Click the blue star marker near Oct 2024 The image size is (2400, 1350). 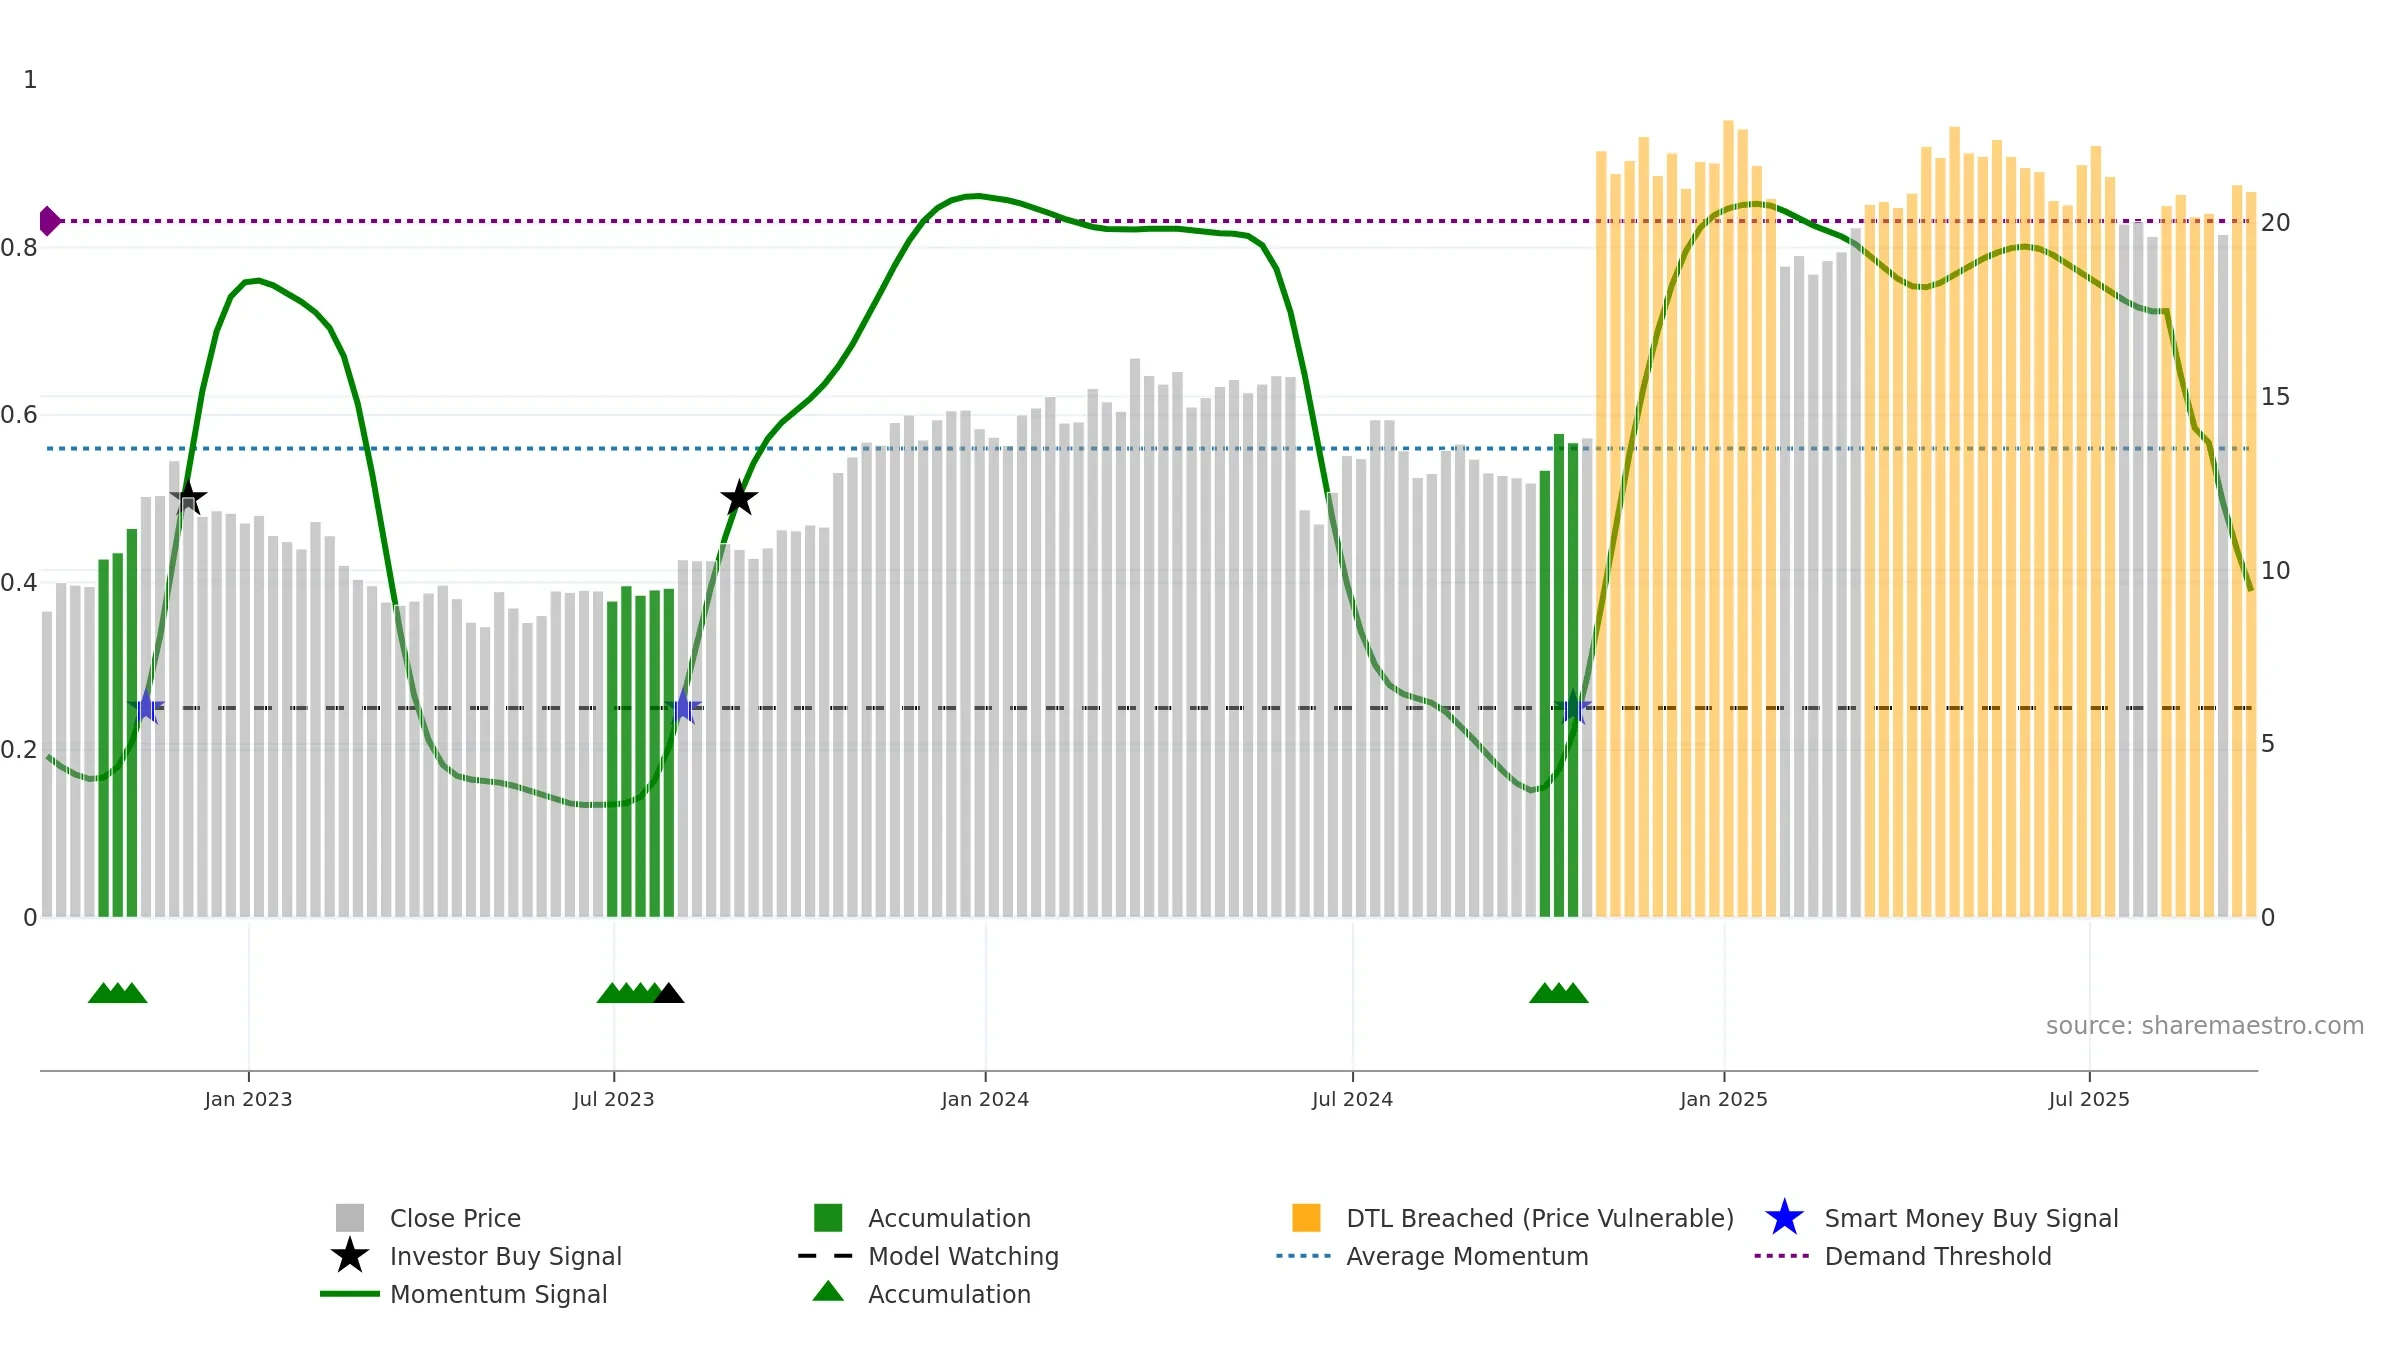(x=1573, y=707)
